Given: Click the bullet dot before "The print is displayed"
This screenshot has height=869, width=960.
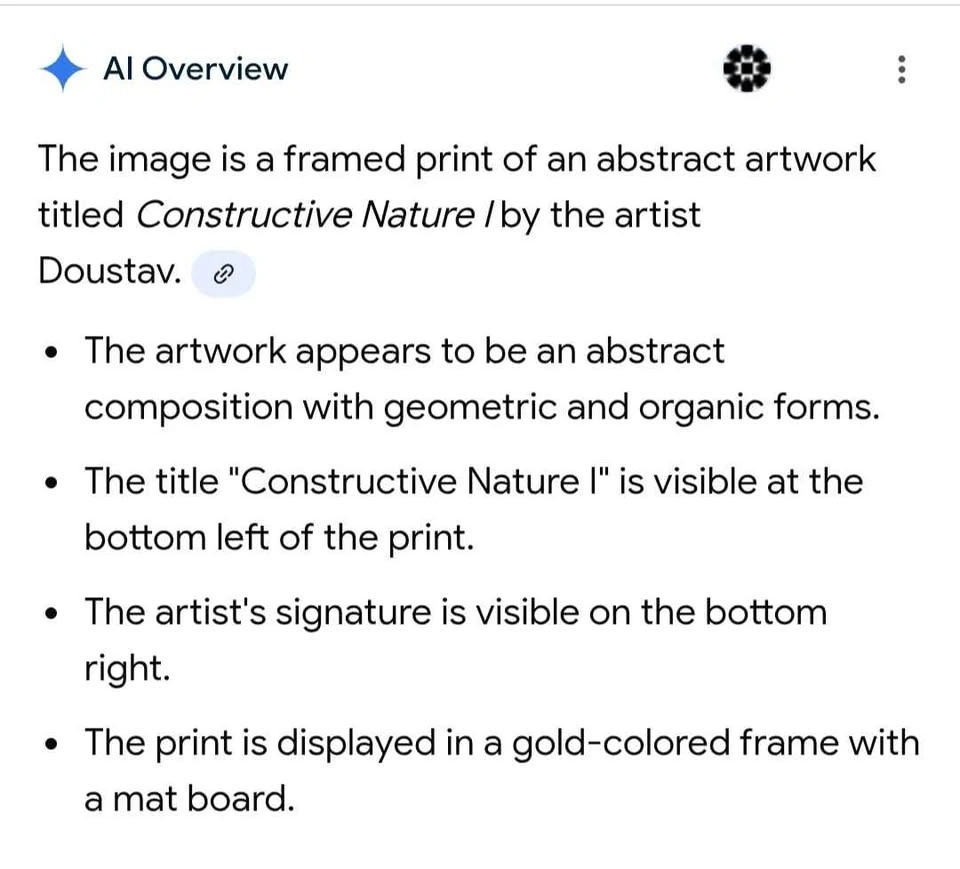Looking at the screenshot, I should 52,745.
